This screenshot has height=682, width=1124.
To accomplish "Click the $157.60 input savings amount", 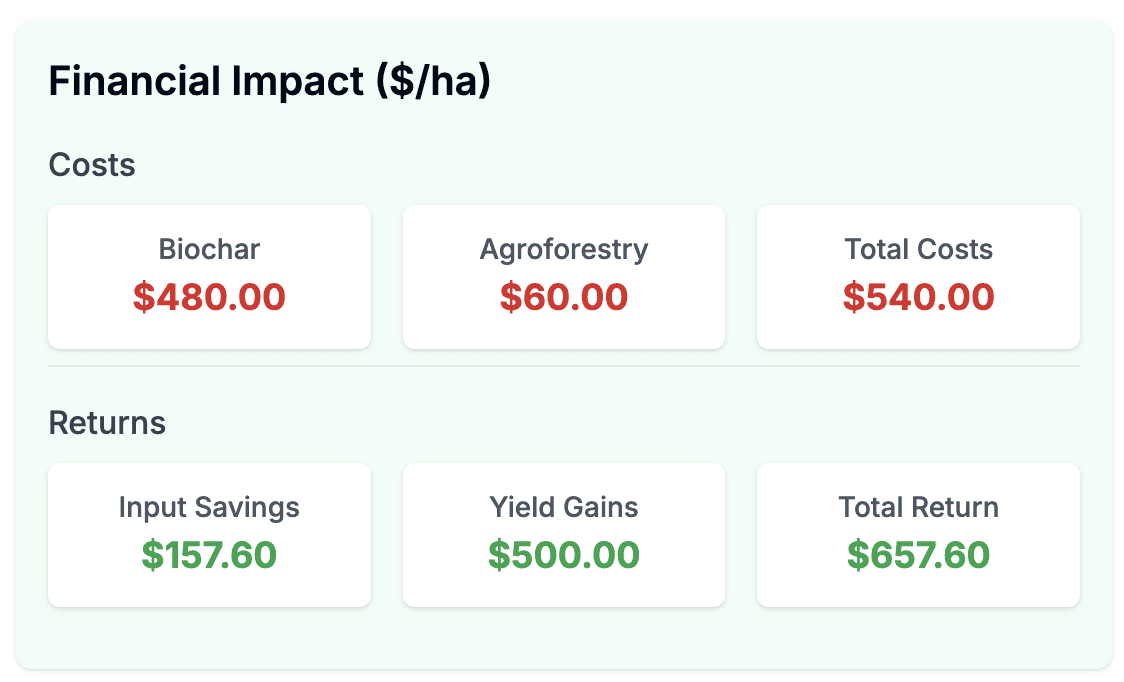I will click(209, 555).
